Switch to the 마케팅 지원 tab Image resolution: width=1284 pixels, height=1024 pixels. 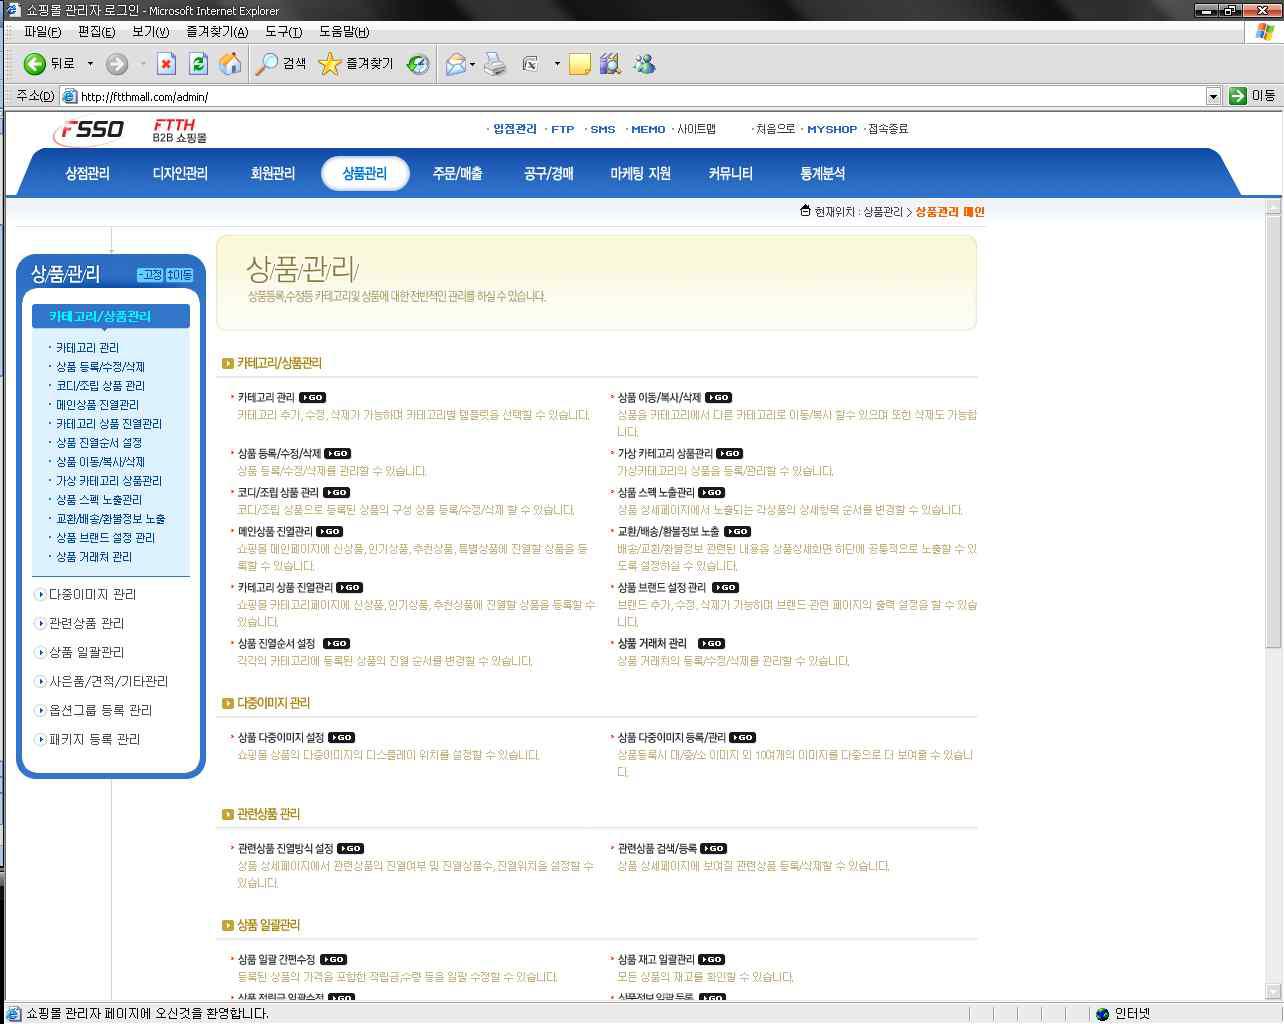click(x=640, y=174)
